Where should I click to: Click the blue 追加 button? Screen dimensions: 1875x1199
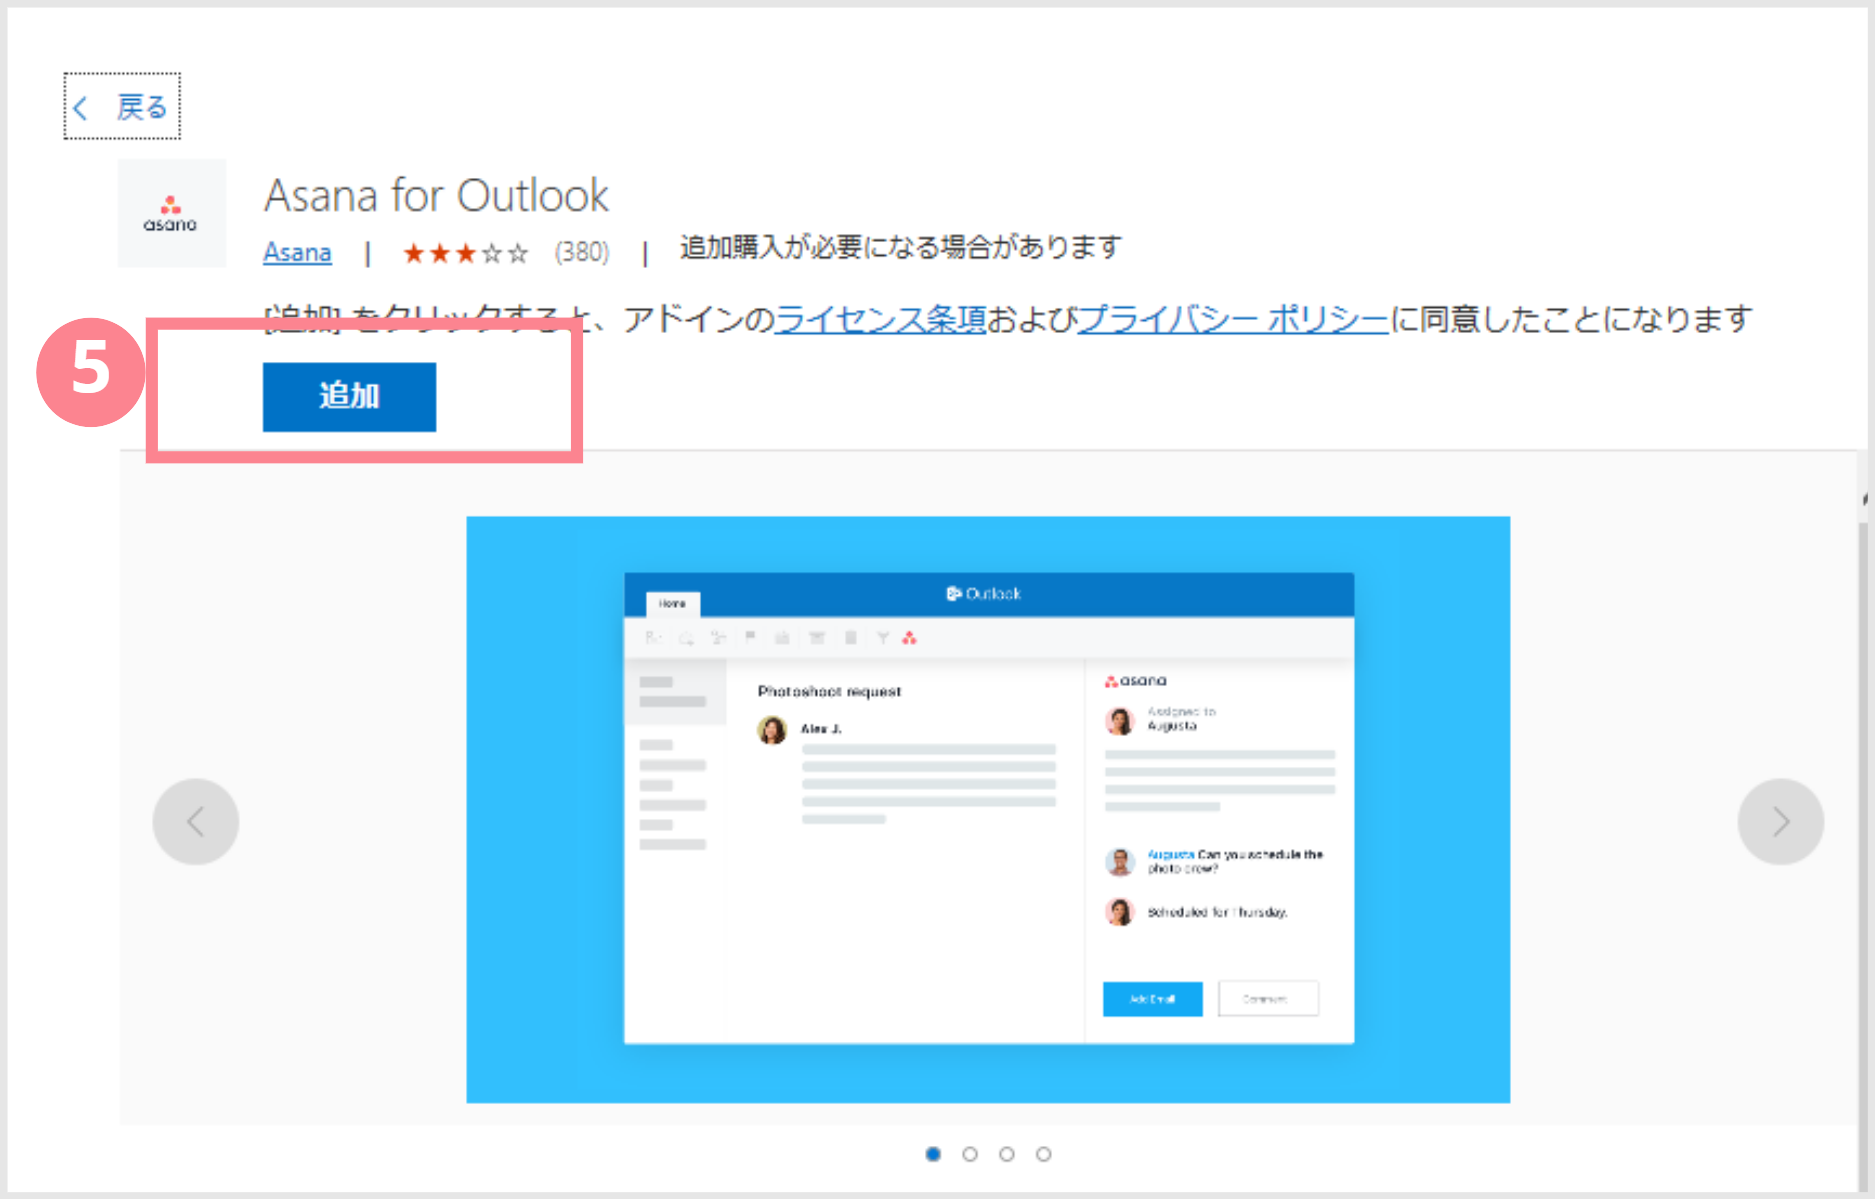click(x=349, y=396)
